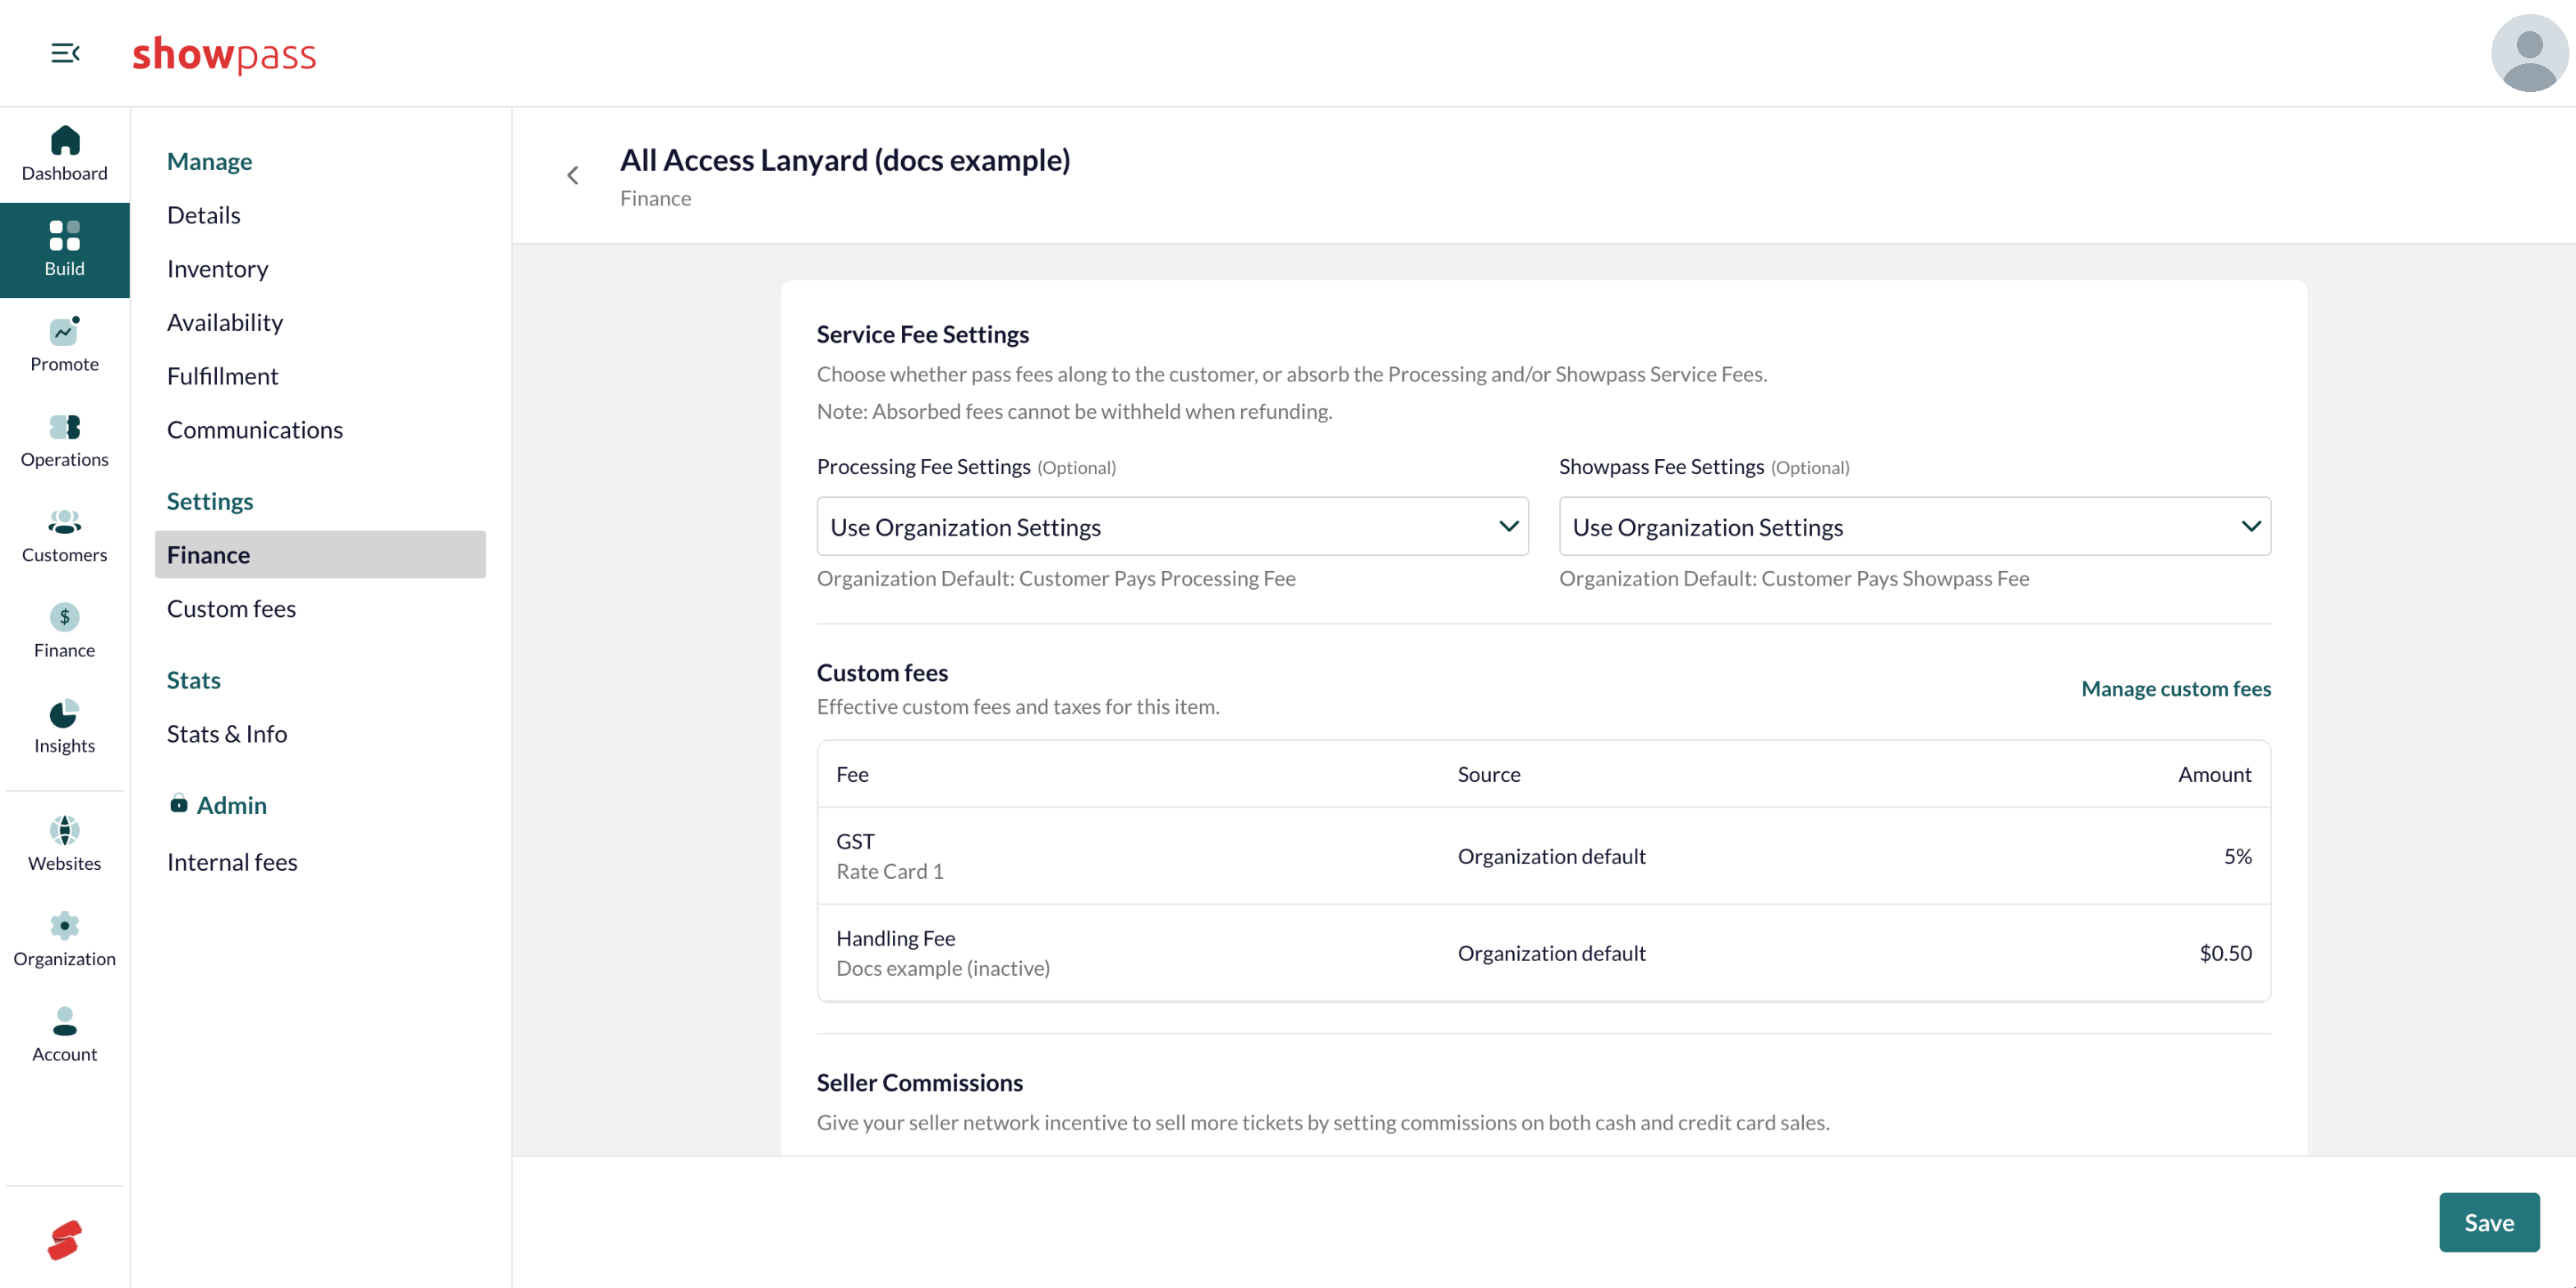Click the Source column header
The height and width of the screenshot is (1288, 2576).
1488,774
